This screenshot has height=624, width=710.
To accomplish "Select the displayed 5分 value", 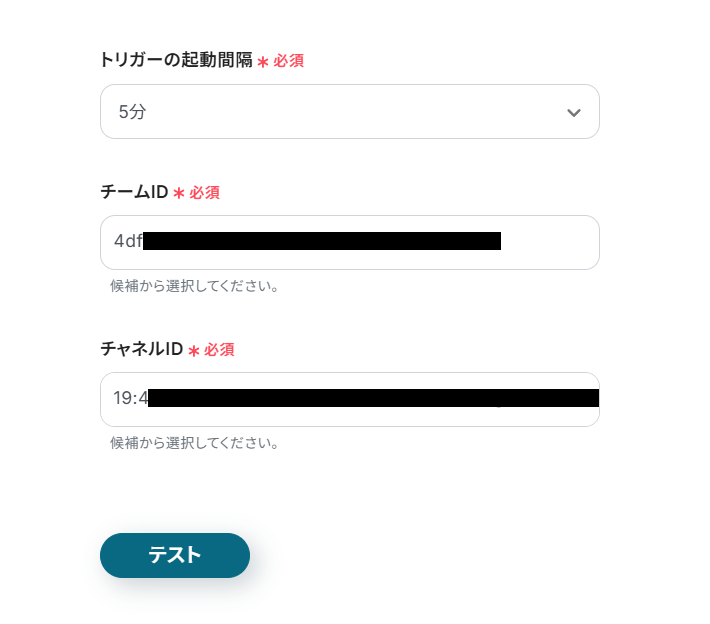I will click(132, 112).
